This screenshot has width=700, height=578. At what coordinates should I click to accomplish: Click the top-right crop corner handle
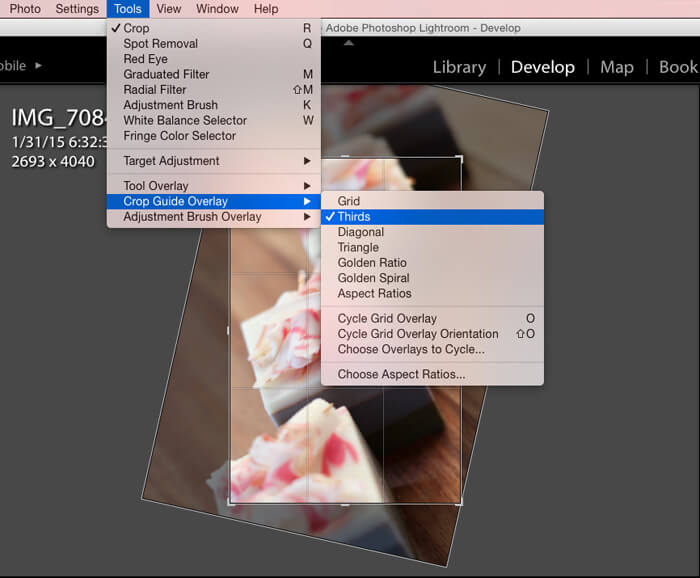click(x=459, y=158)
